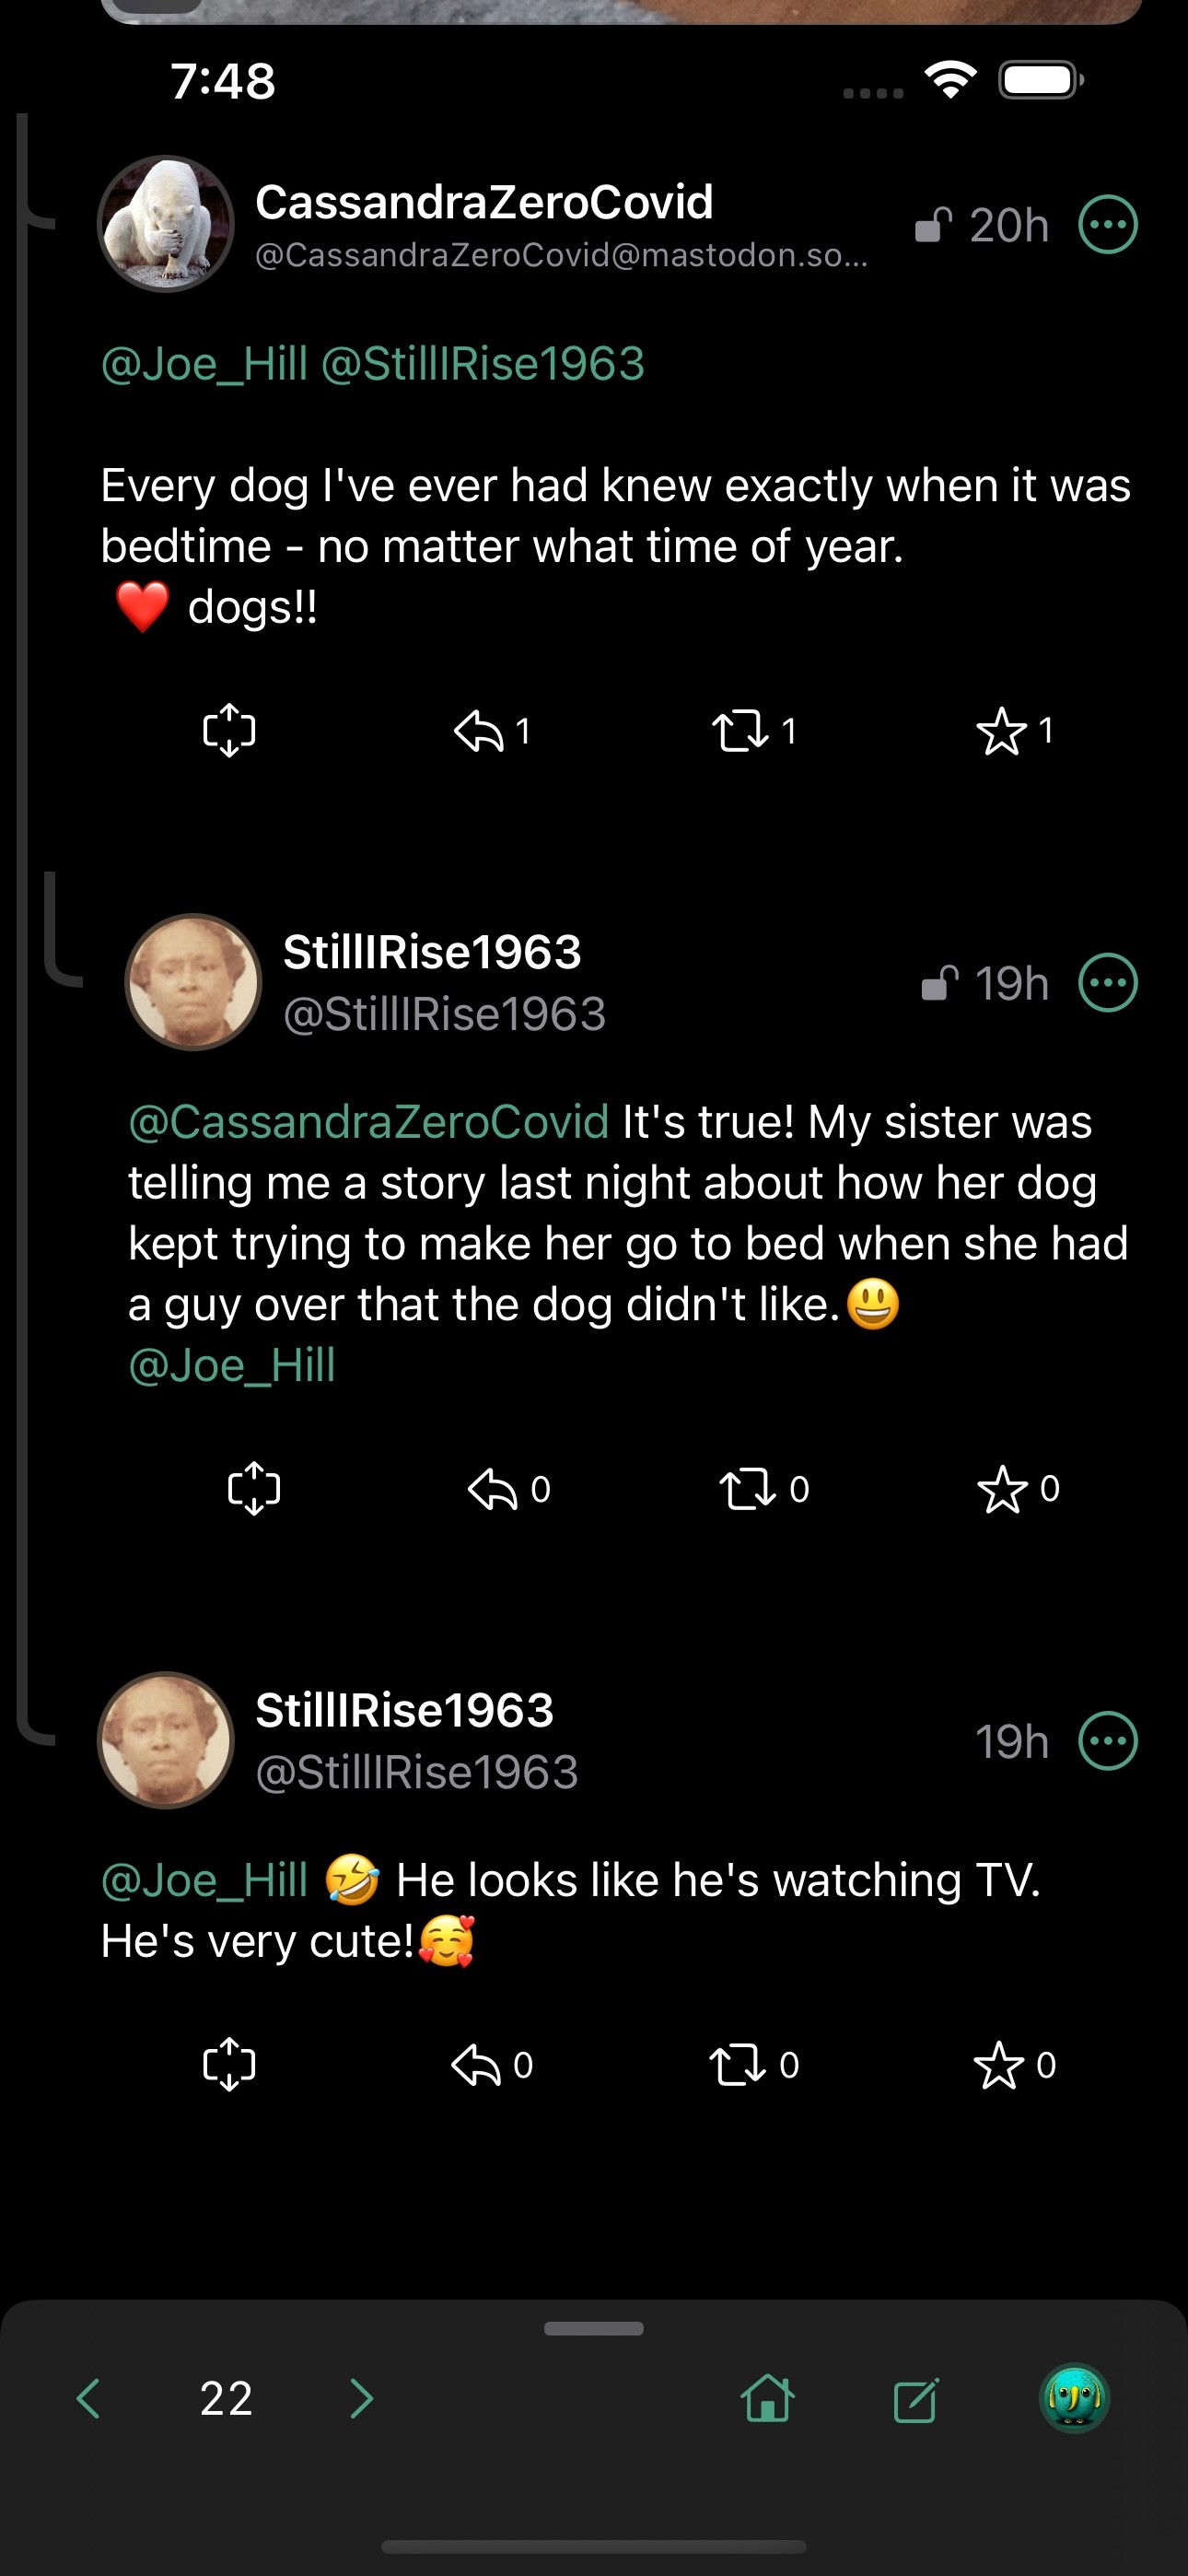Boost CassandraZeroCovid's post about dogs
1188x2576 pixels.
(741, 731)
